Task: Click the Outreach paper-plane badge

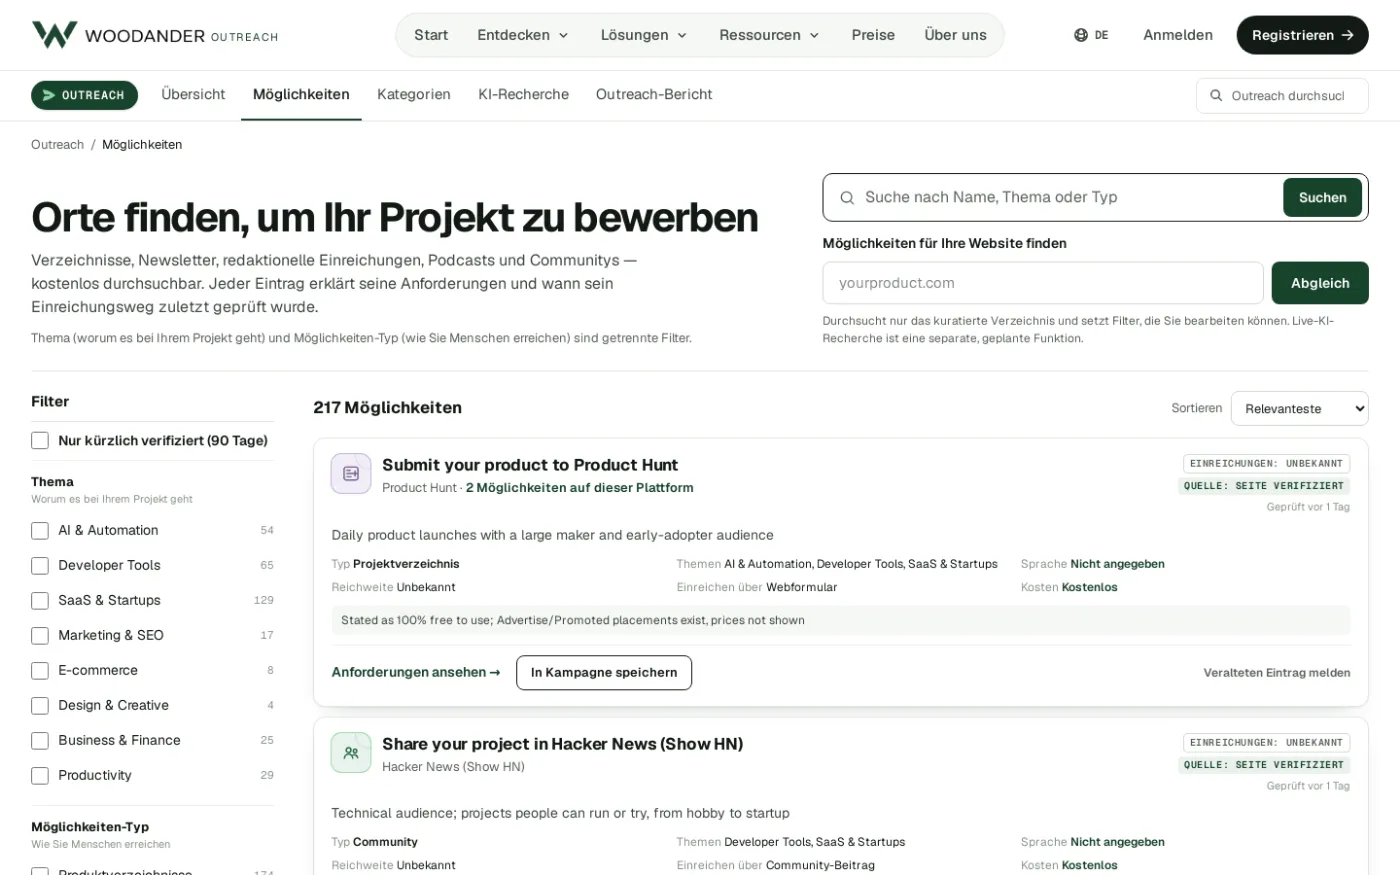Action: pyautogui.click(x=84, y=95)
